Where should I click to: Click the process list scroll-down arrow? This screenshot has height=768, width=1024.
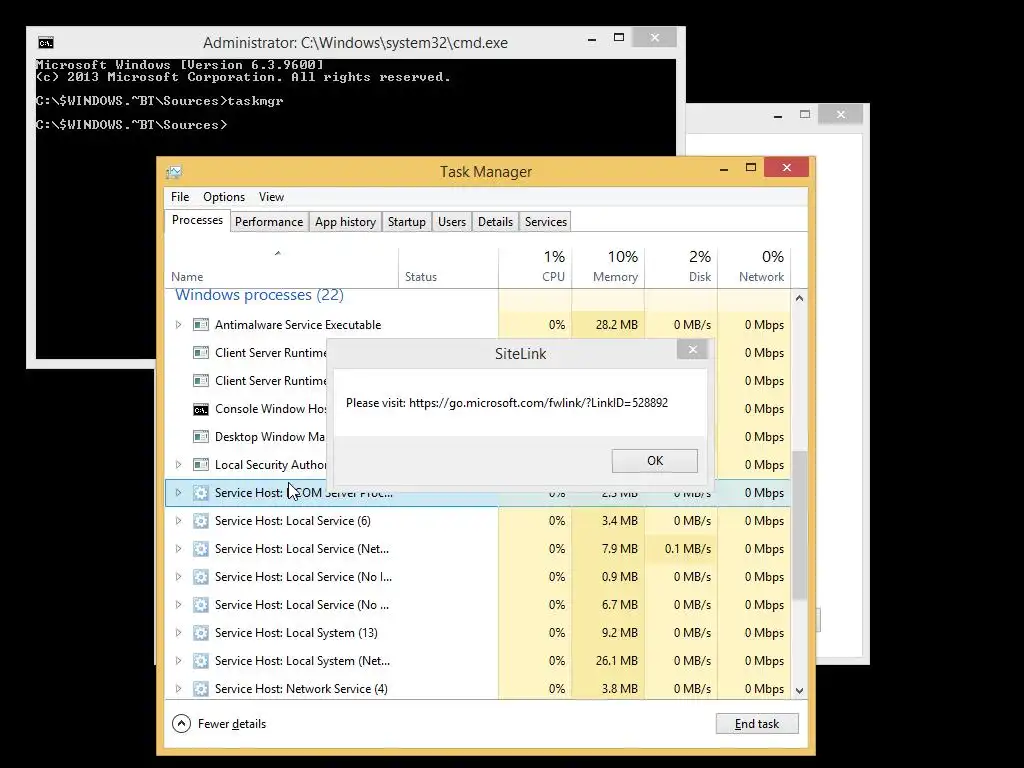[x=799, y=690]
